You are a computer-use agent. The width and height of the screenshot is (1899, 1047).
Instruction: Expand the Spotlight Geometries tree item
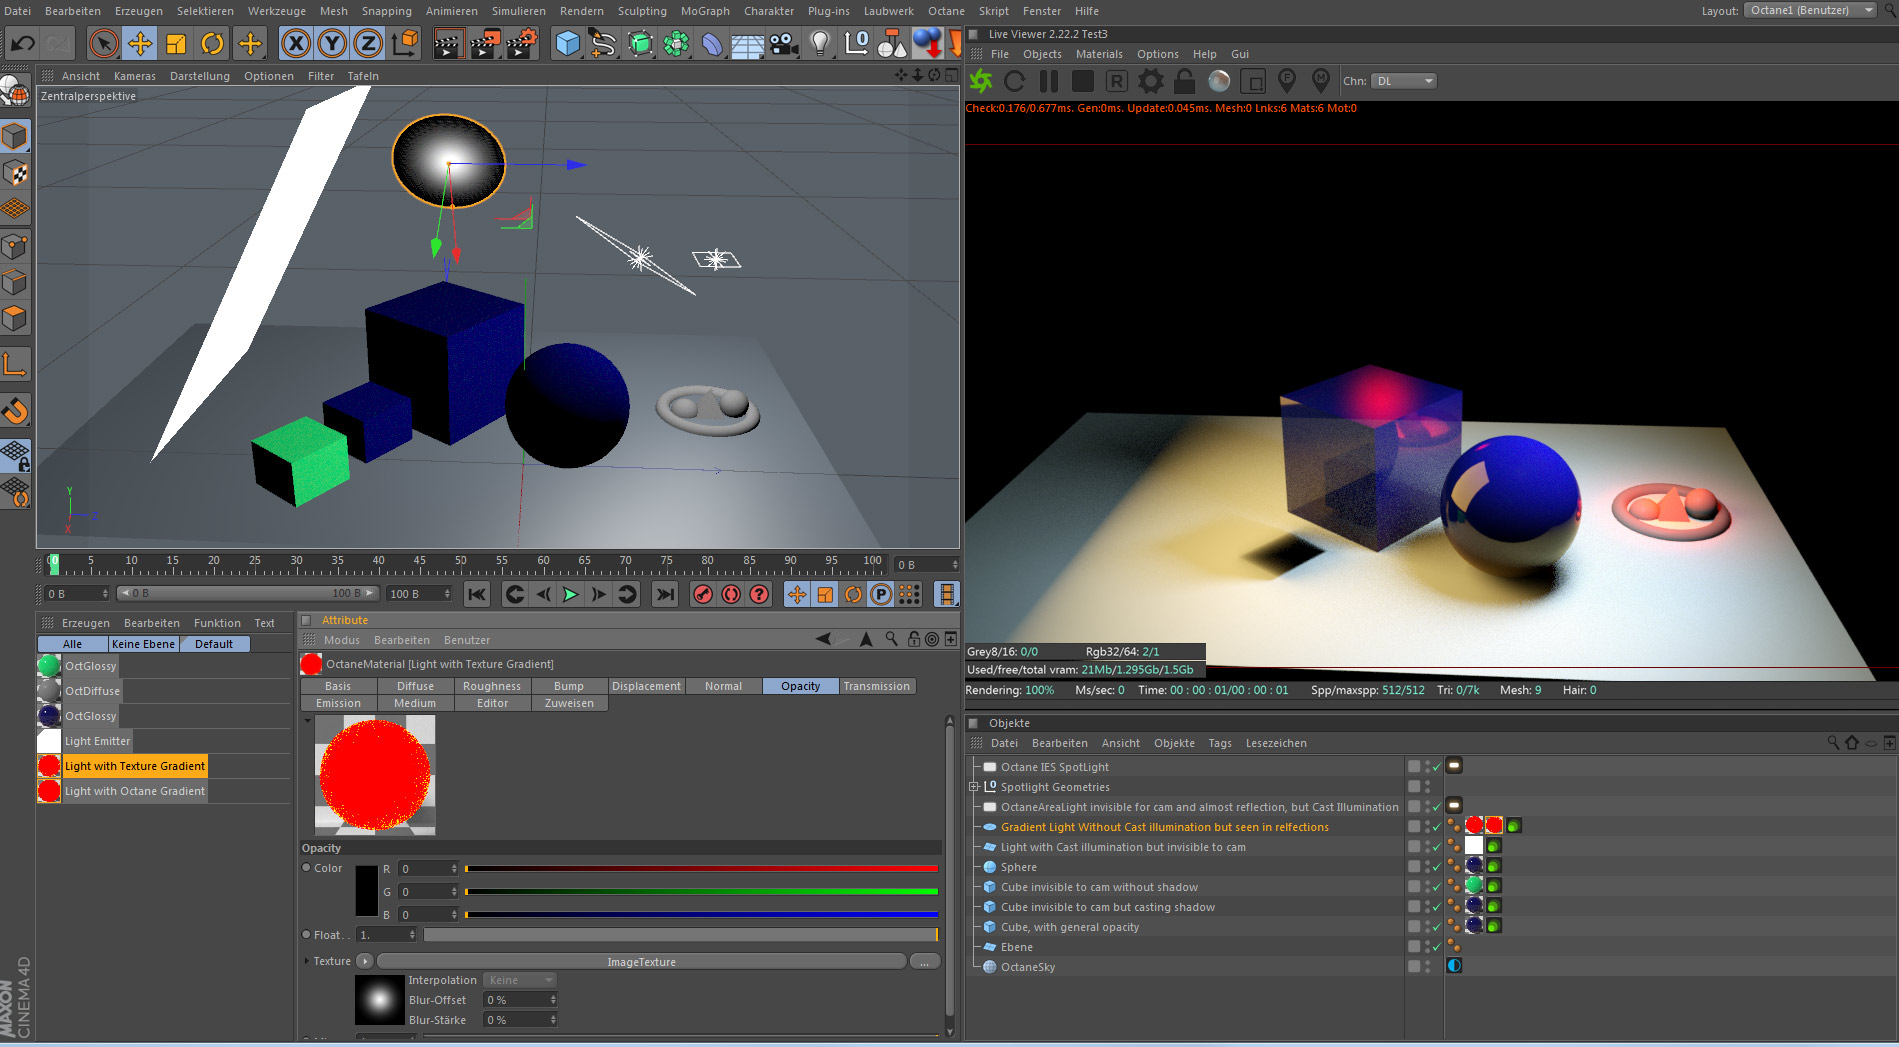point(974,787)
